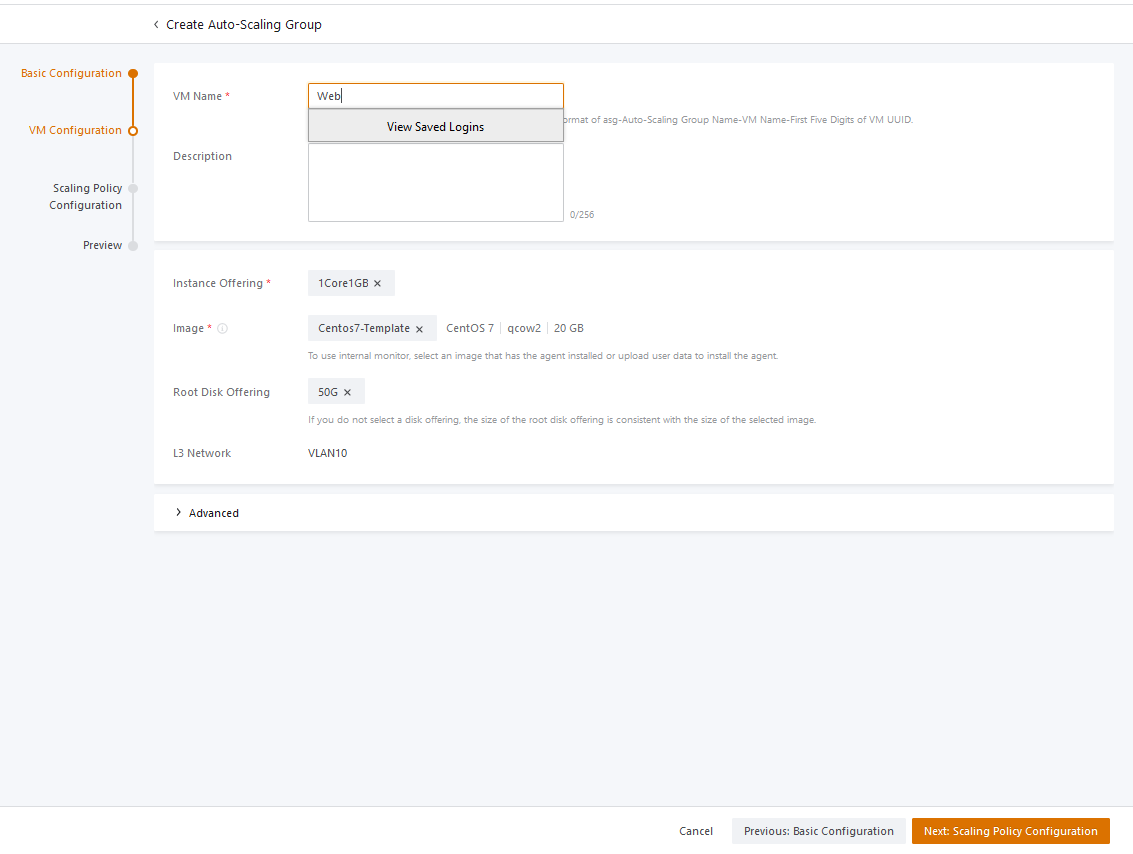1133x854 pixels.
Task: Click the Centos7-Template image tag text
Action: coord(364,329)
